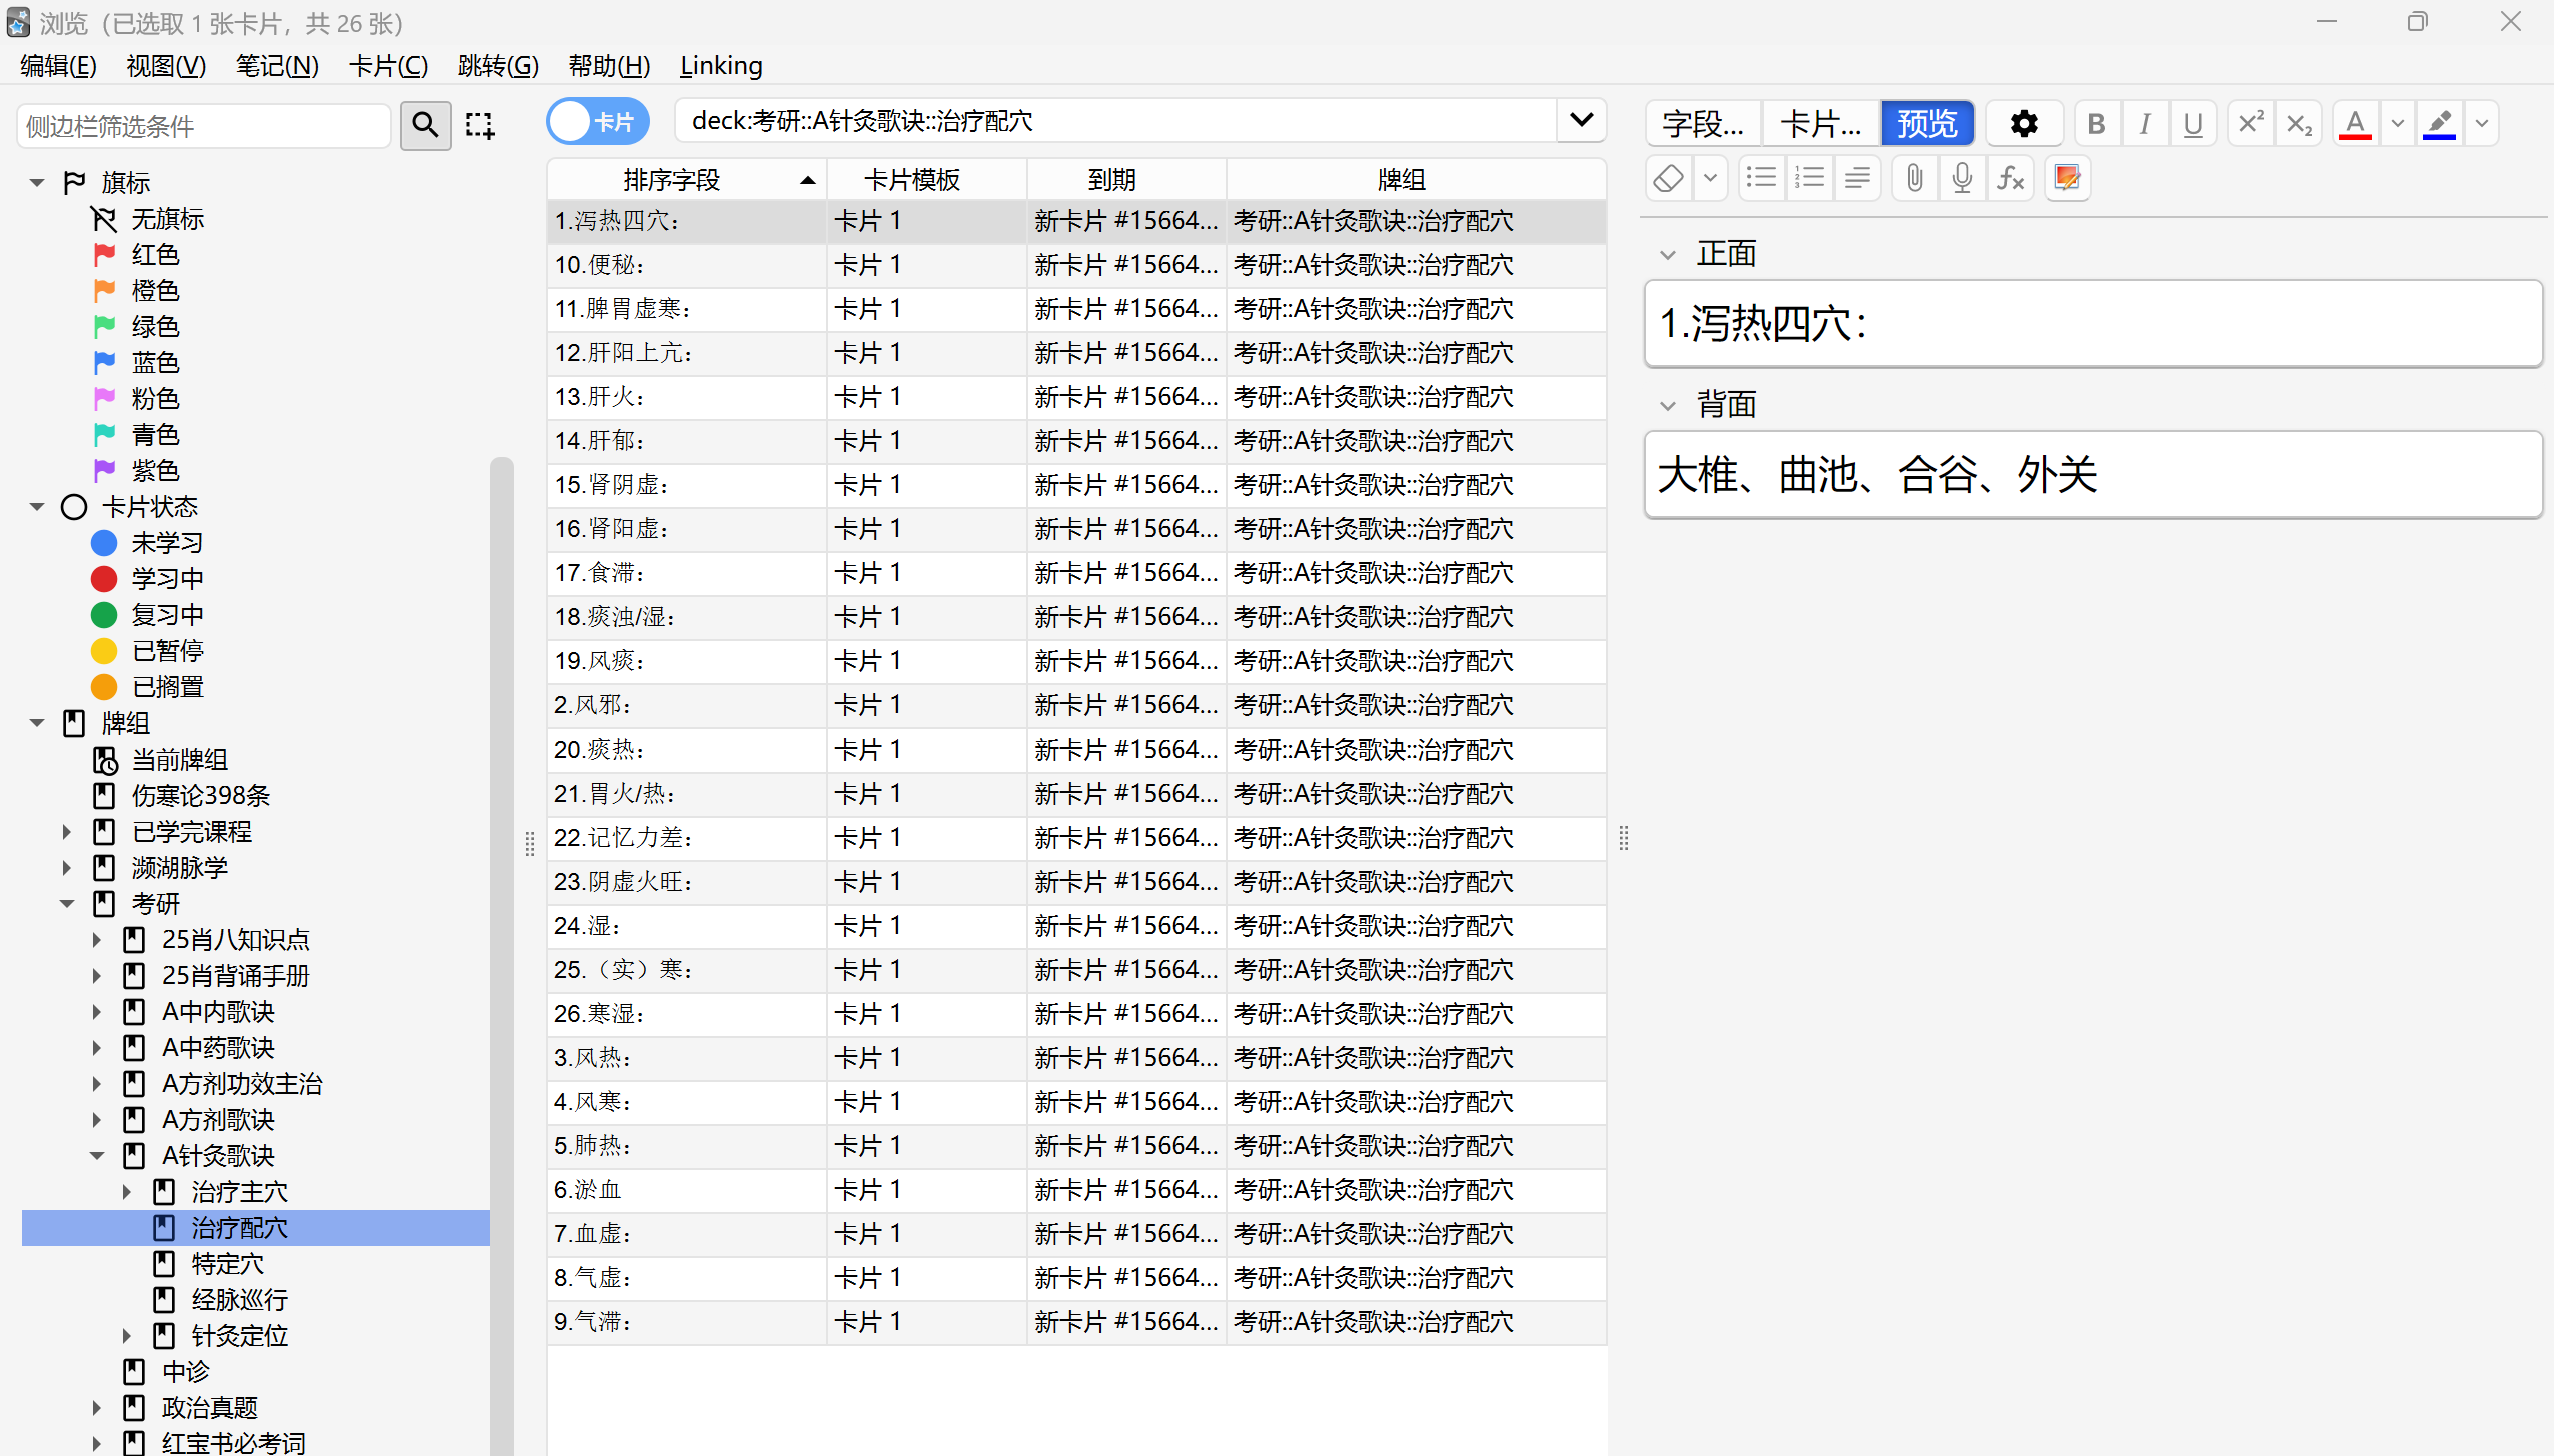Select the row 9.气滞：

(1077, 1322)
